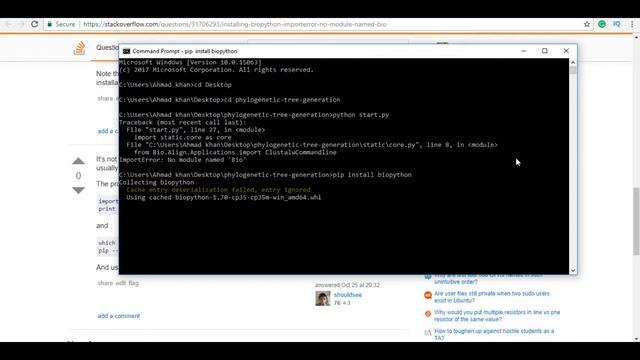The width and height of the screenshot is (640, 360).
Task: Click the Command Prompt scrollbar thumb
Action: tap(573, 70)
